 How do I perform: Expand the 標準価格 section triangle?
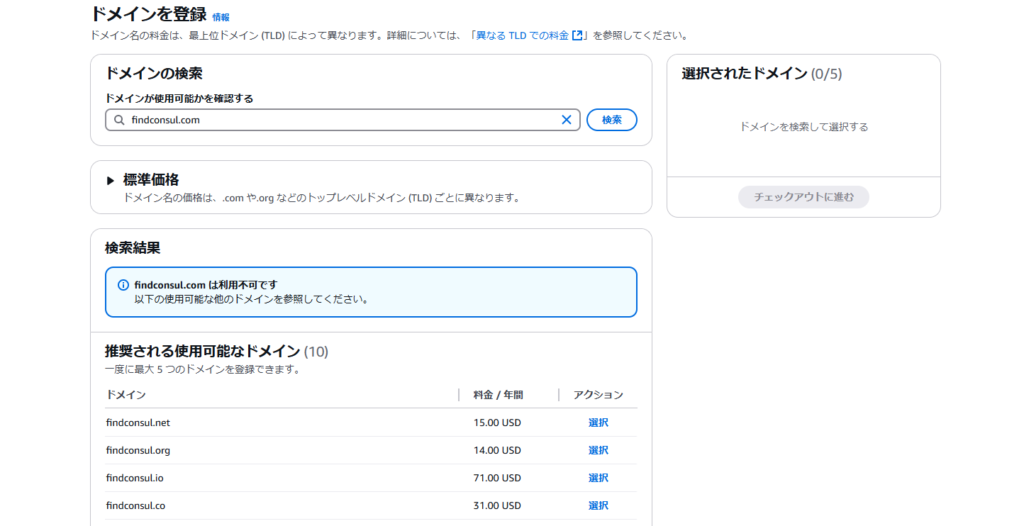[111, 181]
